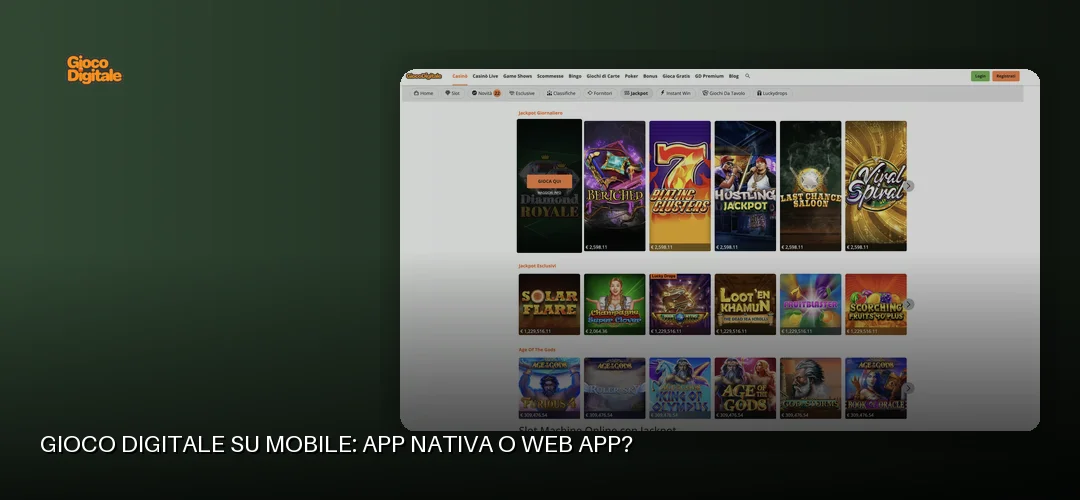This screenshot has width=1080, height=500.
Task: Click the orange Gioco Digitale logo on banner
Action: (x=94, y=70)
